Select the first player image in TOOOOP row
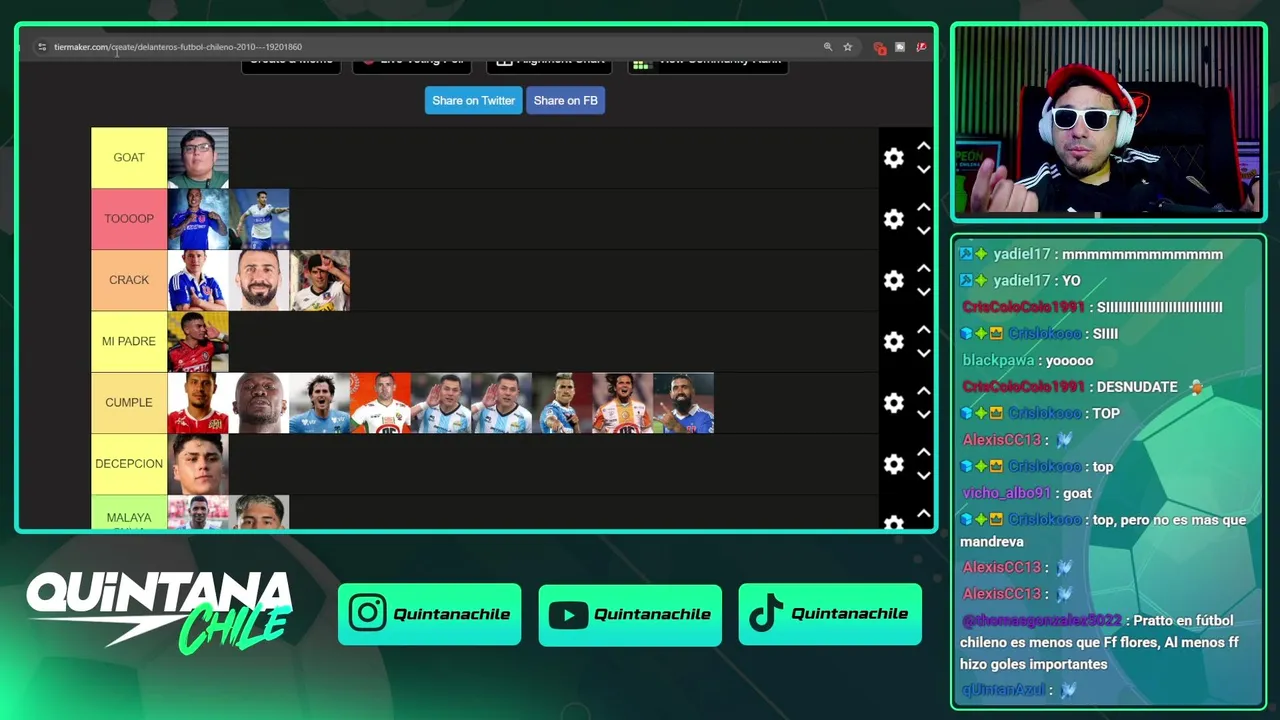This screenshot has width=1280, height=720. point(198,219)
